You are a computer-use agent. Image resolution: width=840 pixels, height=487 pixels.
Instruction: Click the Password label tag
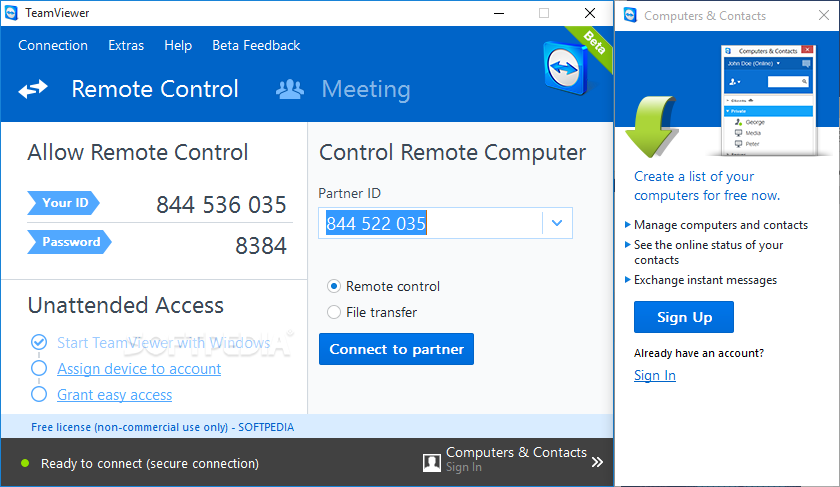70,242
